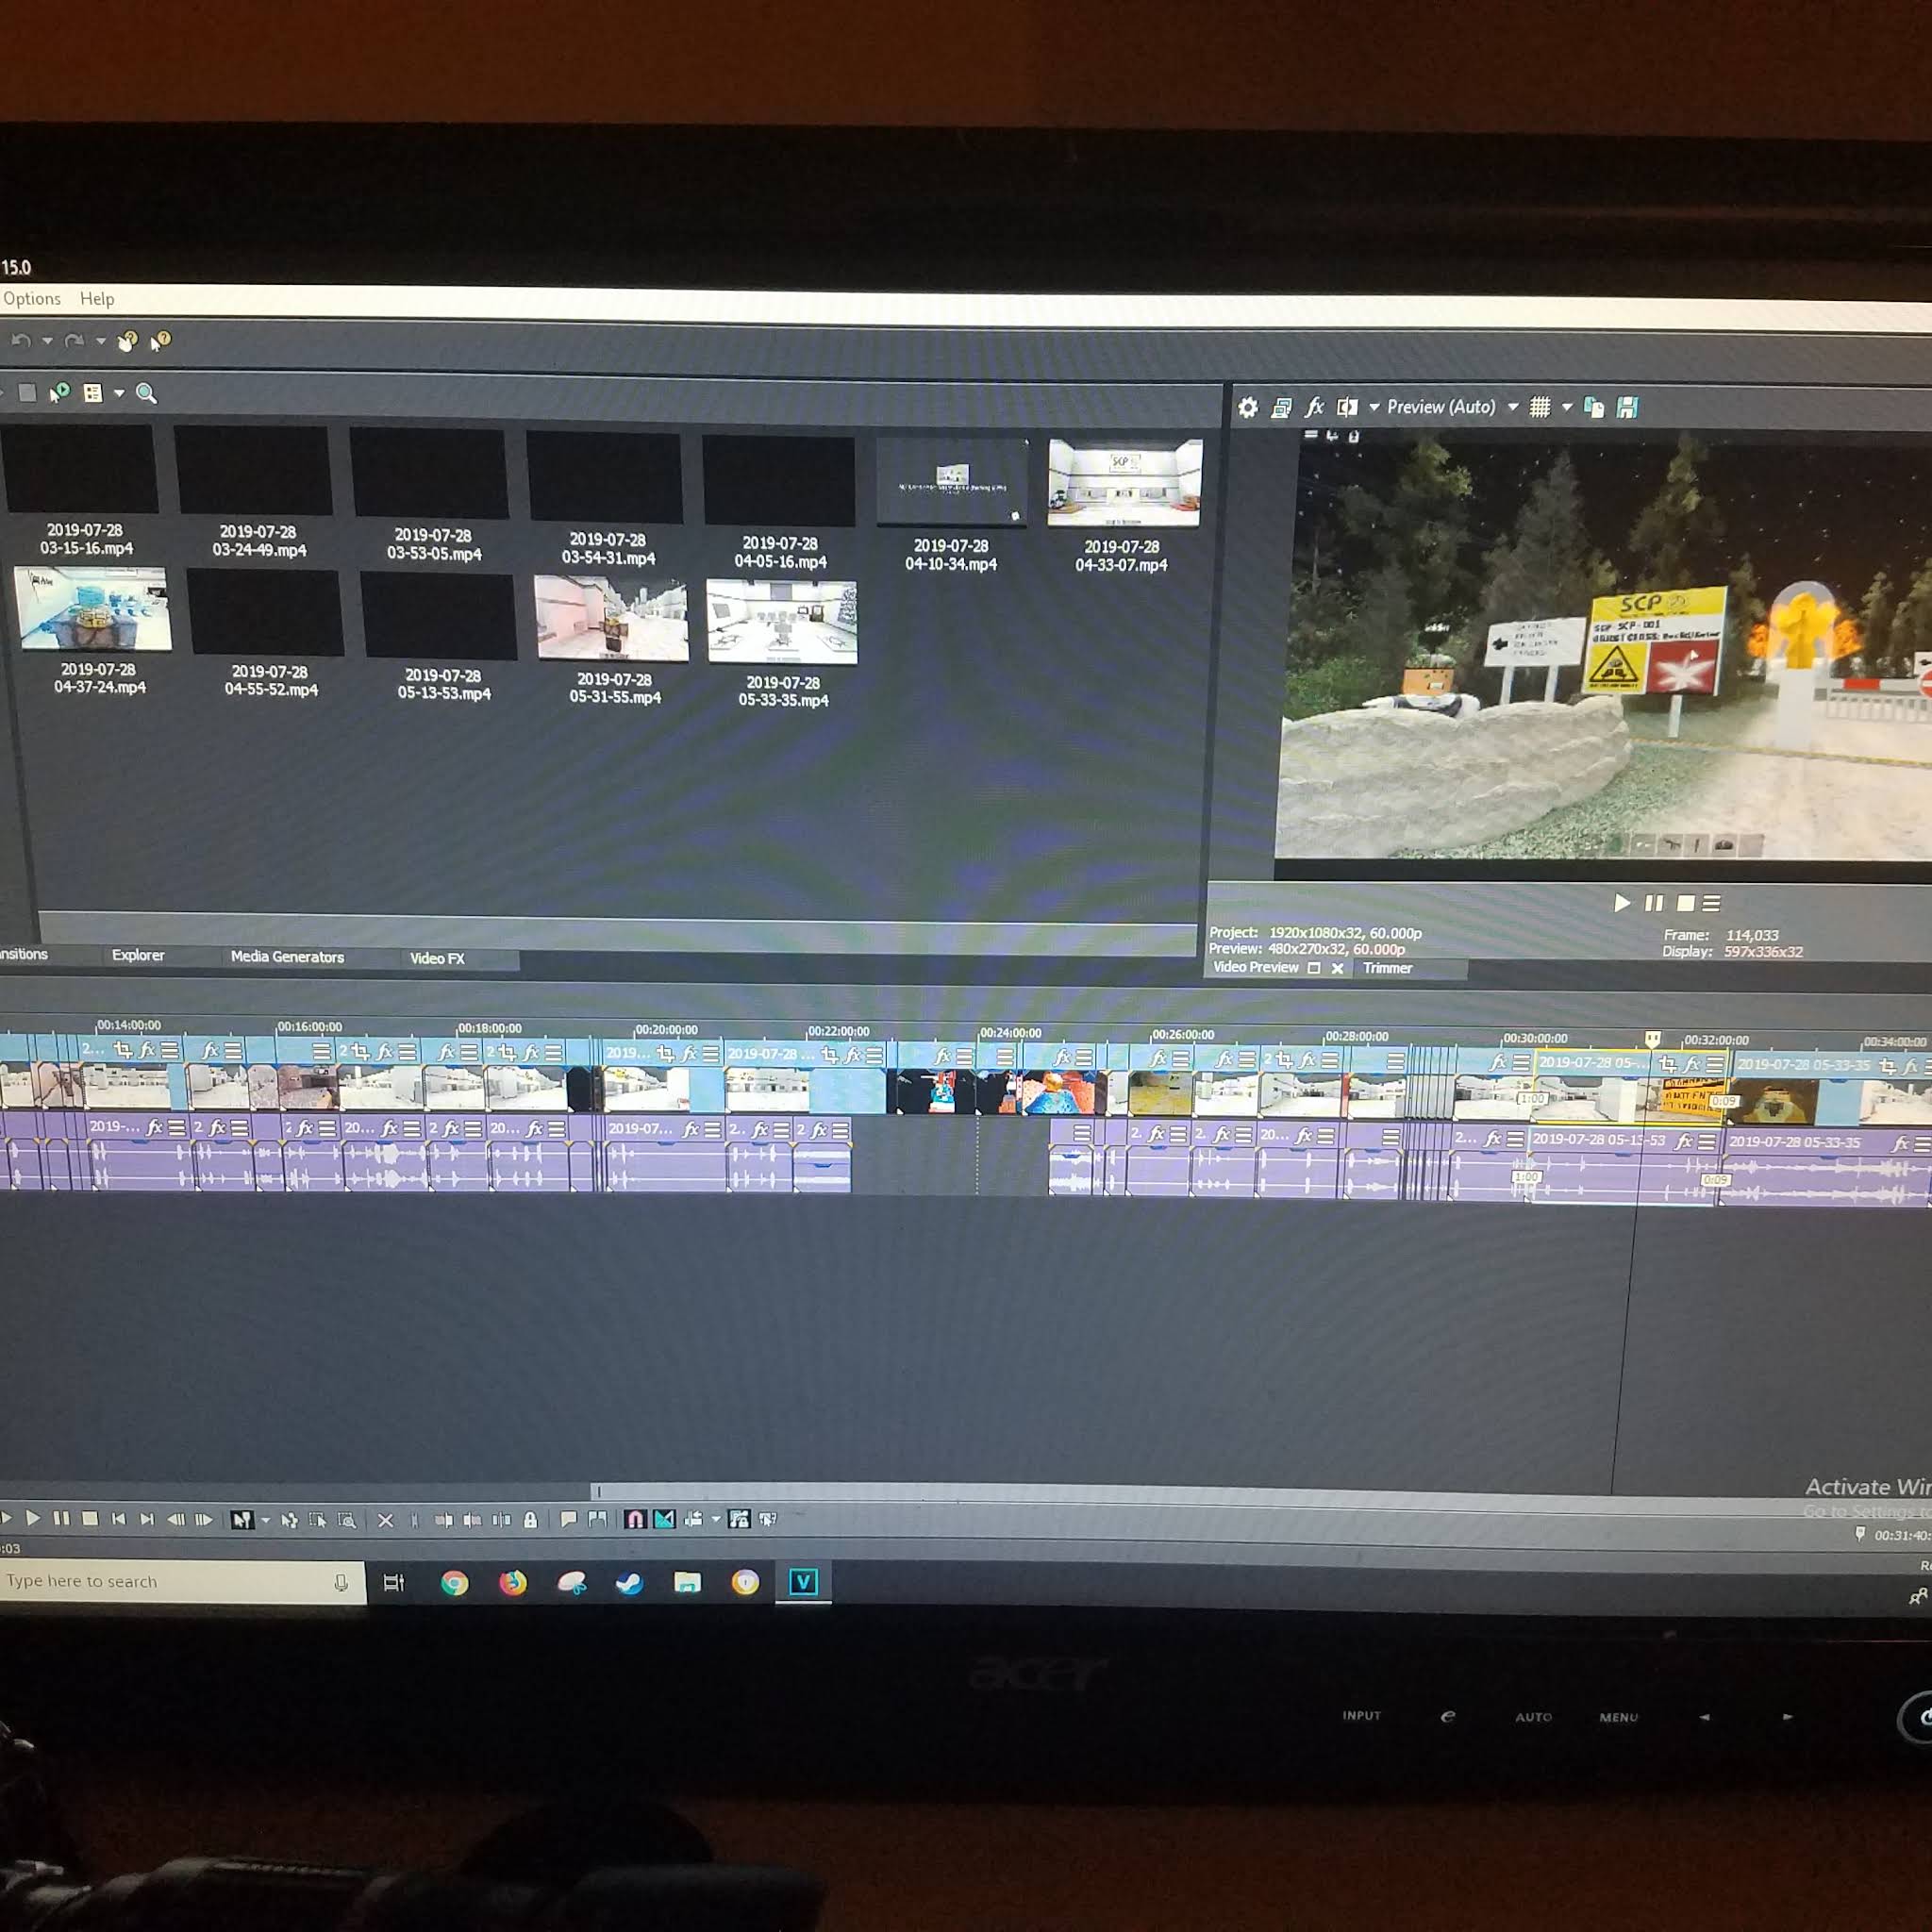
Task: Toggle Split Screen View in preview
Action: (1347, 407)
